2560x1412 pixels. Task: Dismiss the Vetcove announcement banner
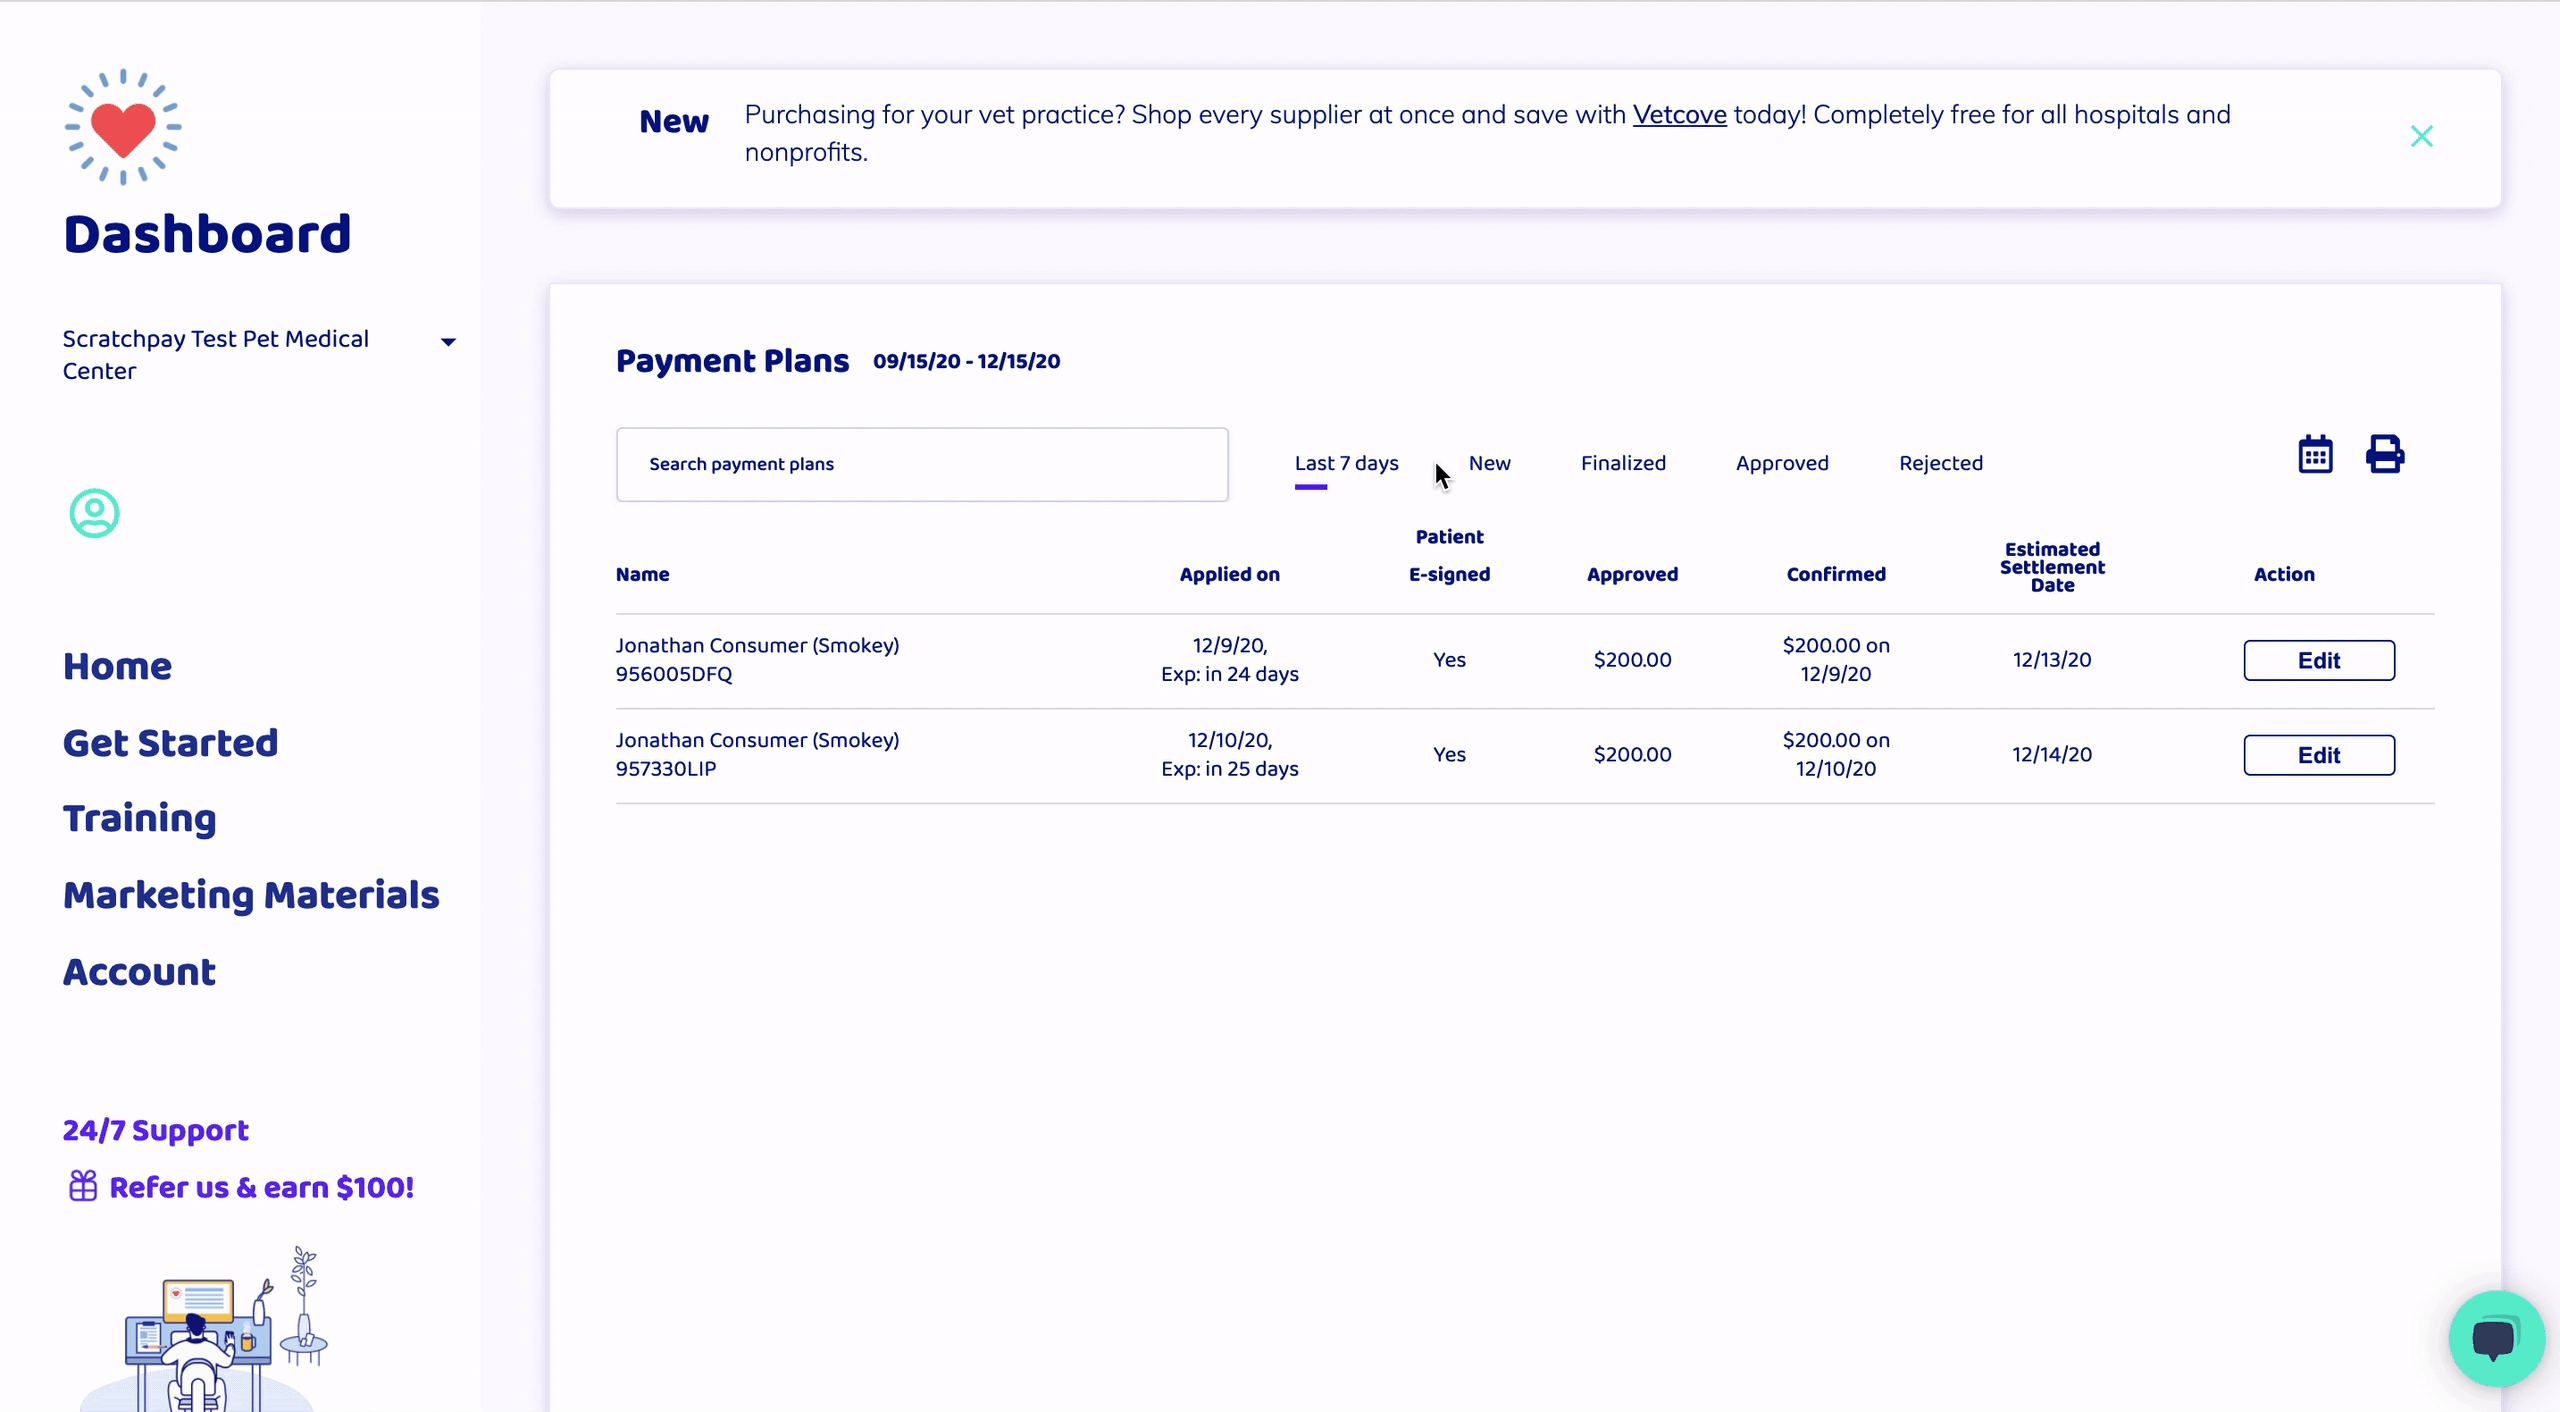coord(2421,136)
